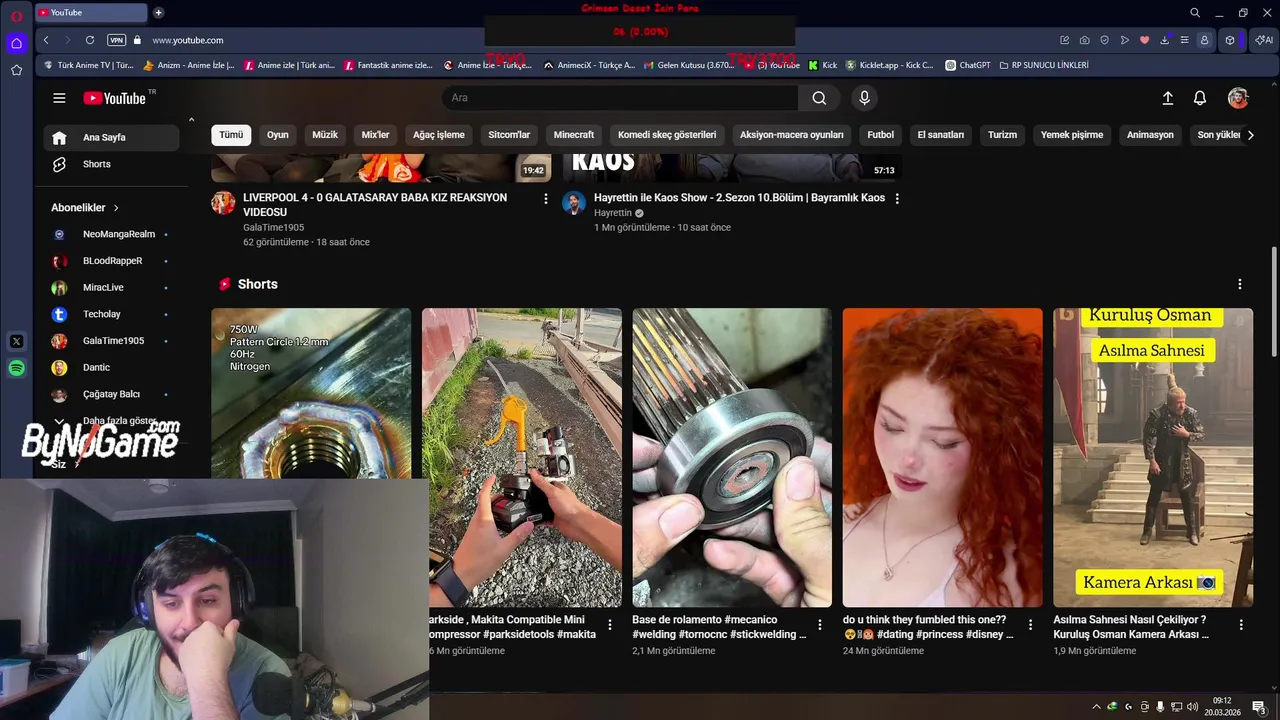
Task: Go to Ana Sayfa in sidebar
Action: pos(111,137)
